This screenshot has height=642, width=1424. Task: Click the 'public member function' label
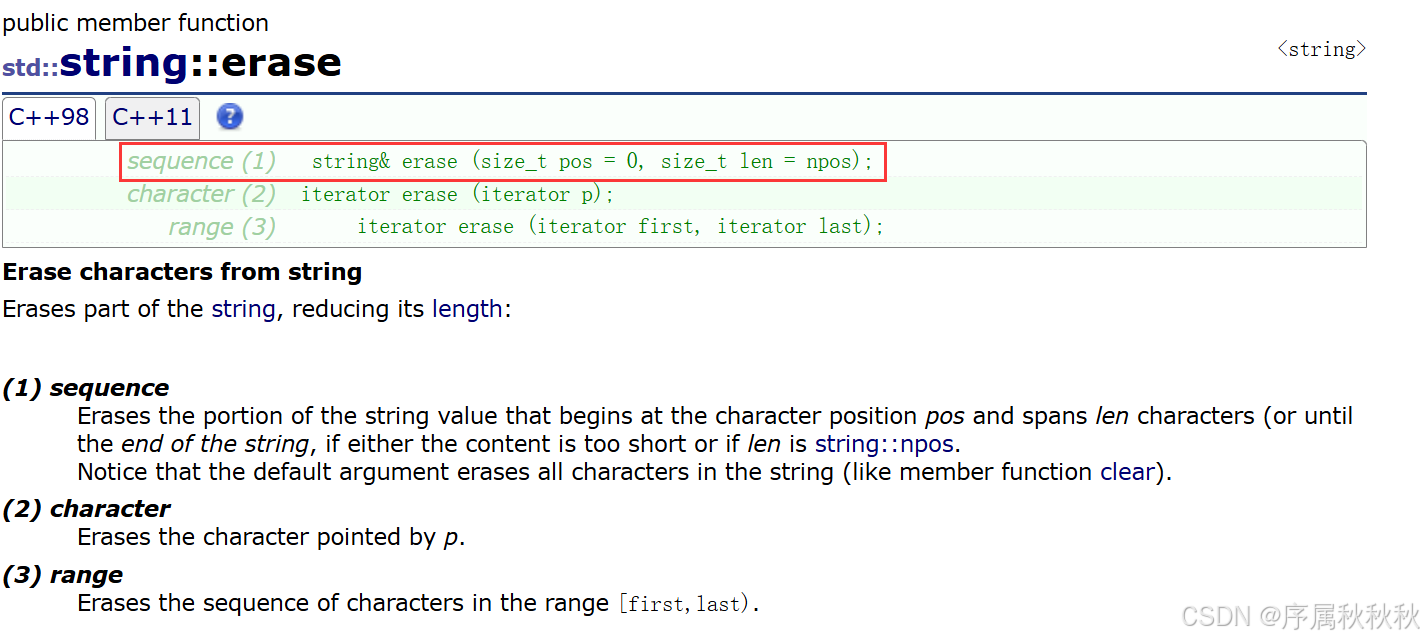136,23
